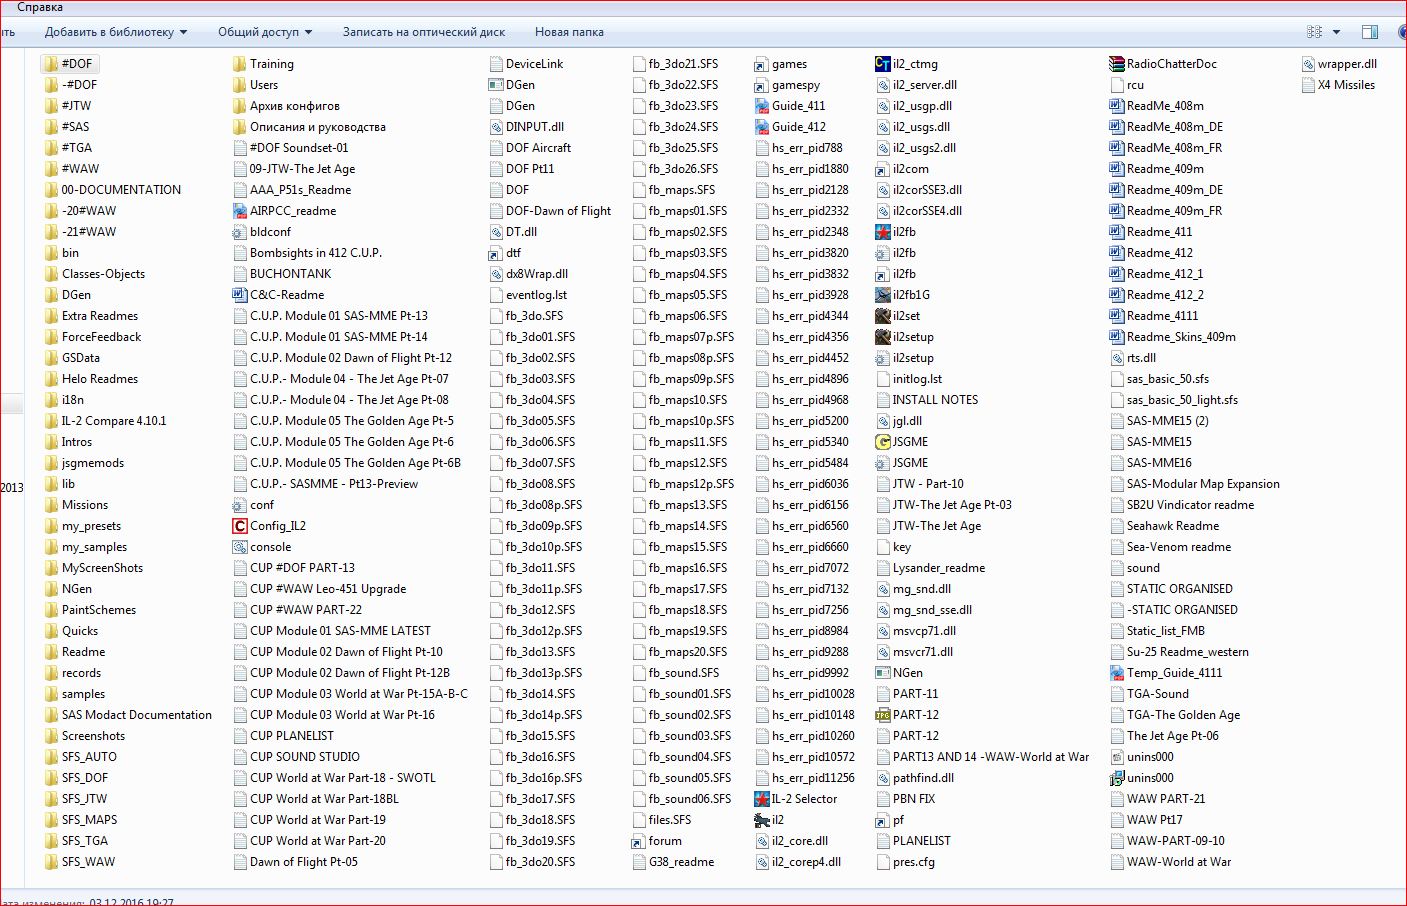The height and width of the screenshot is (906, 1407).
Task: Toggle the preview pane toolbar icon
Action: click(1371, 32)
